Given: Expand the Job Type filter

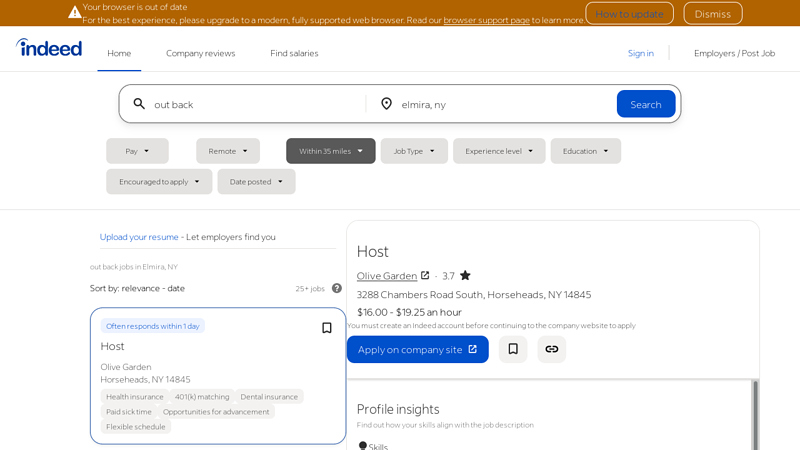Looking at the screenshot, I should pos(414,151).
